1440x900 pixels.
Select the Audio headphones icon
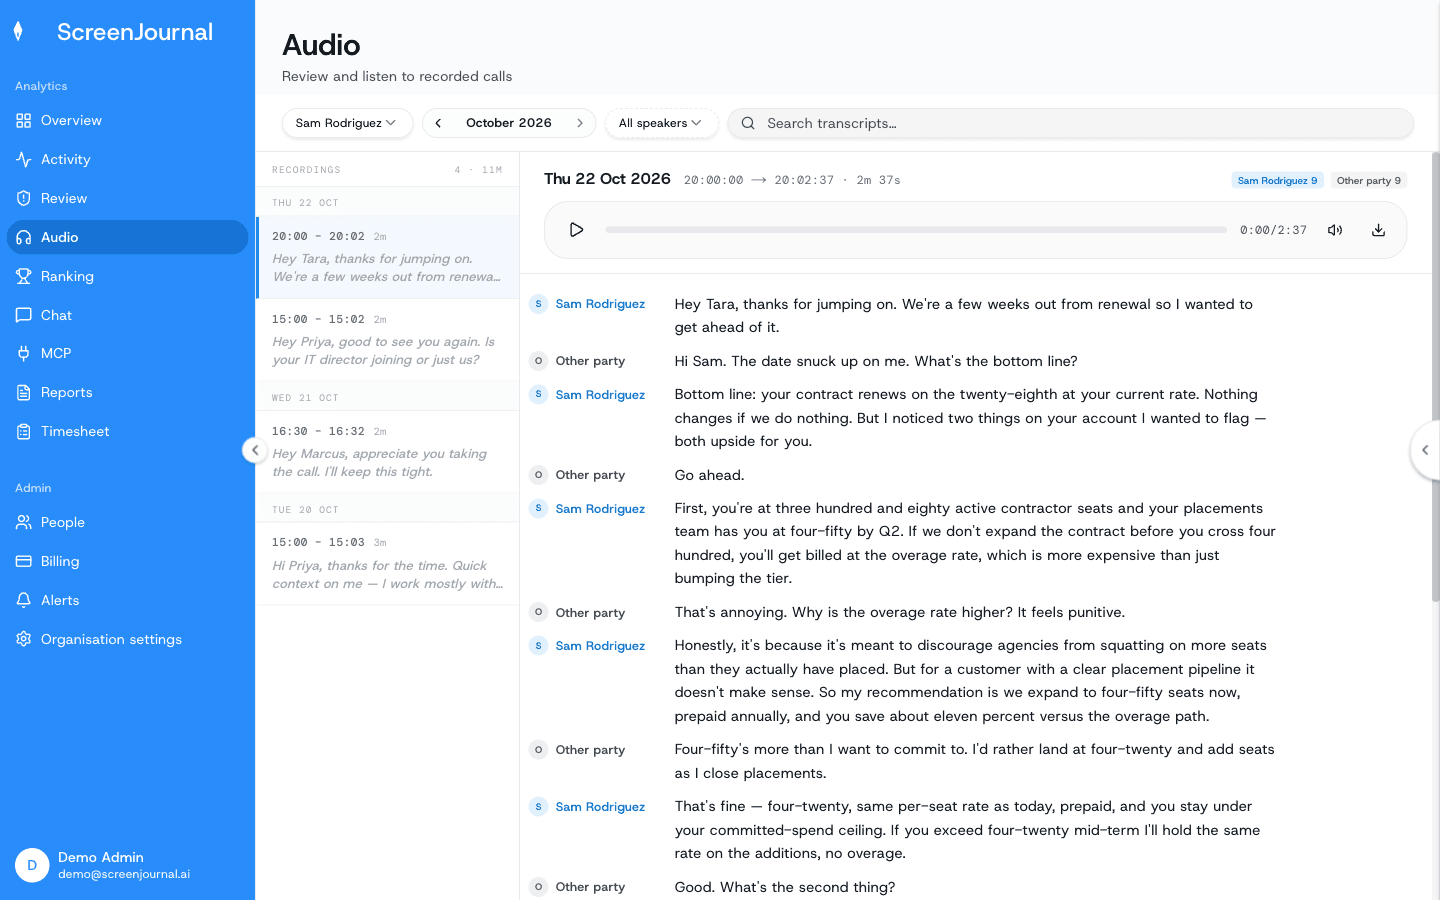pyautogui.click(x=24, y=238)
